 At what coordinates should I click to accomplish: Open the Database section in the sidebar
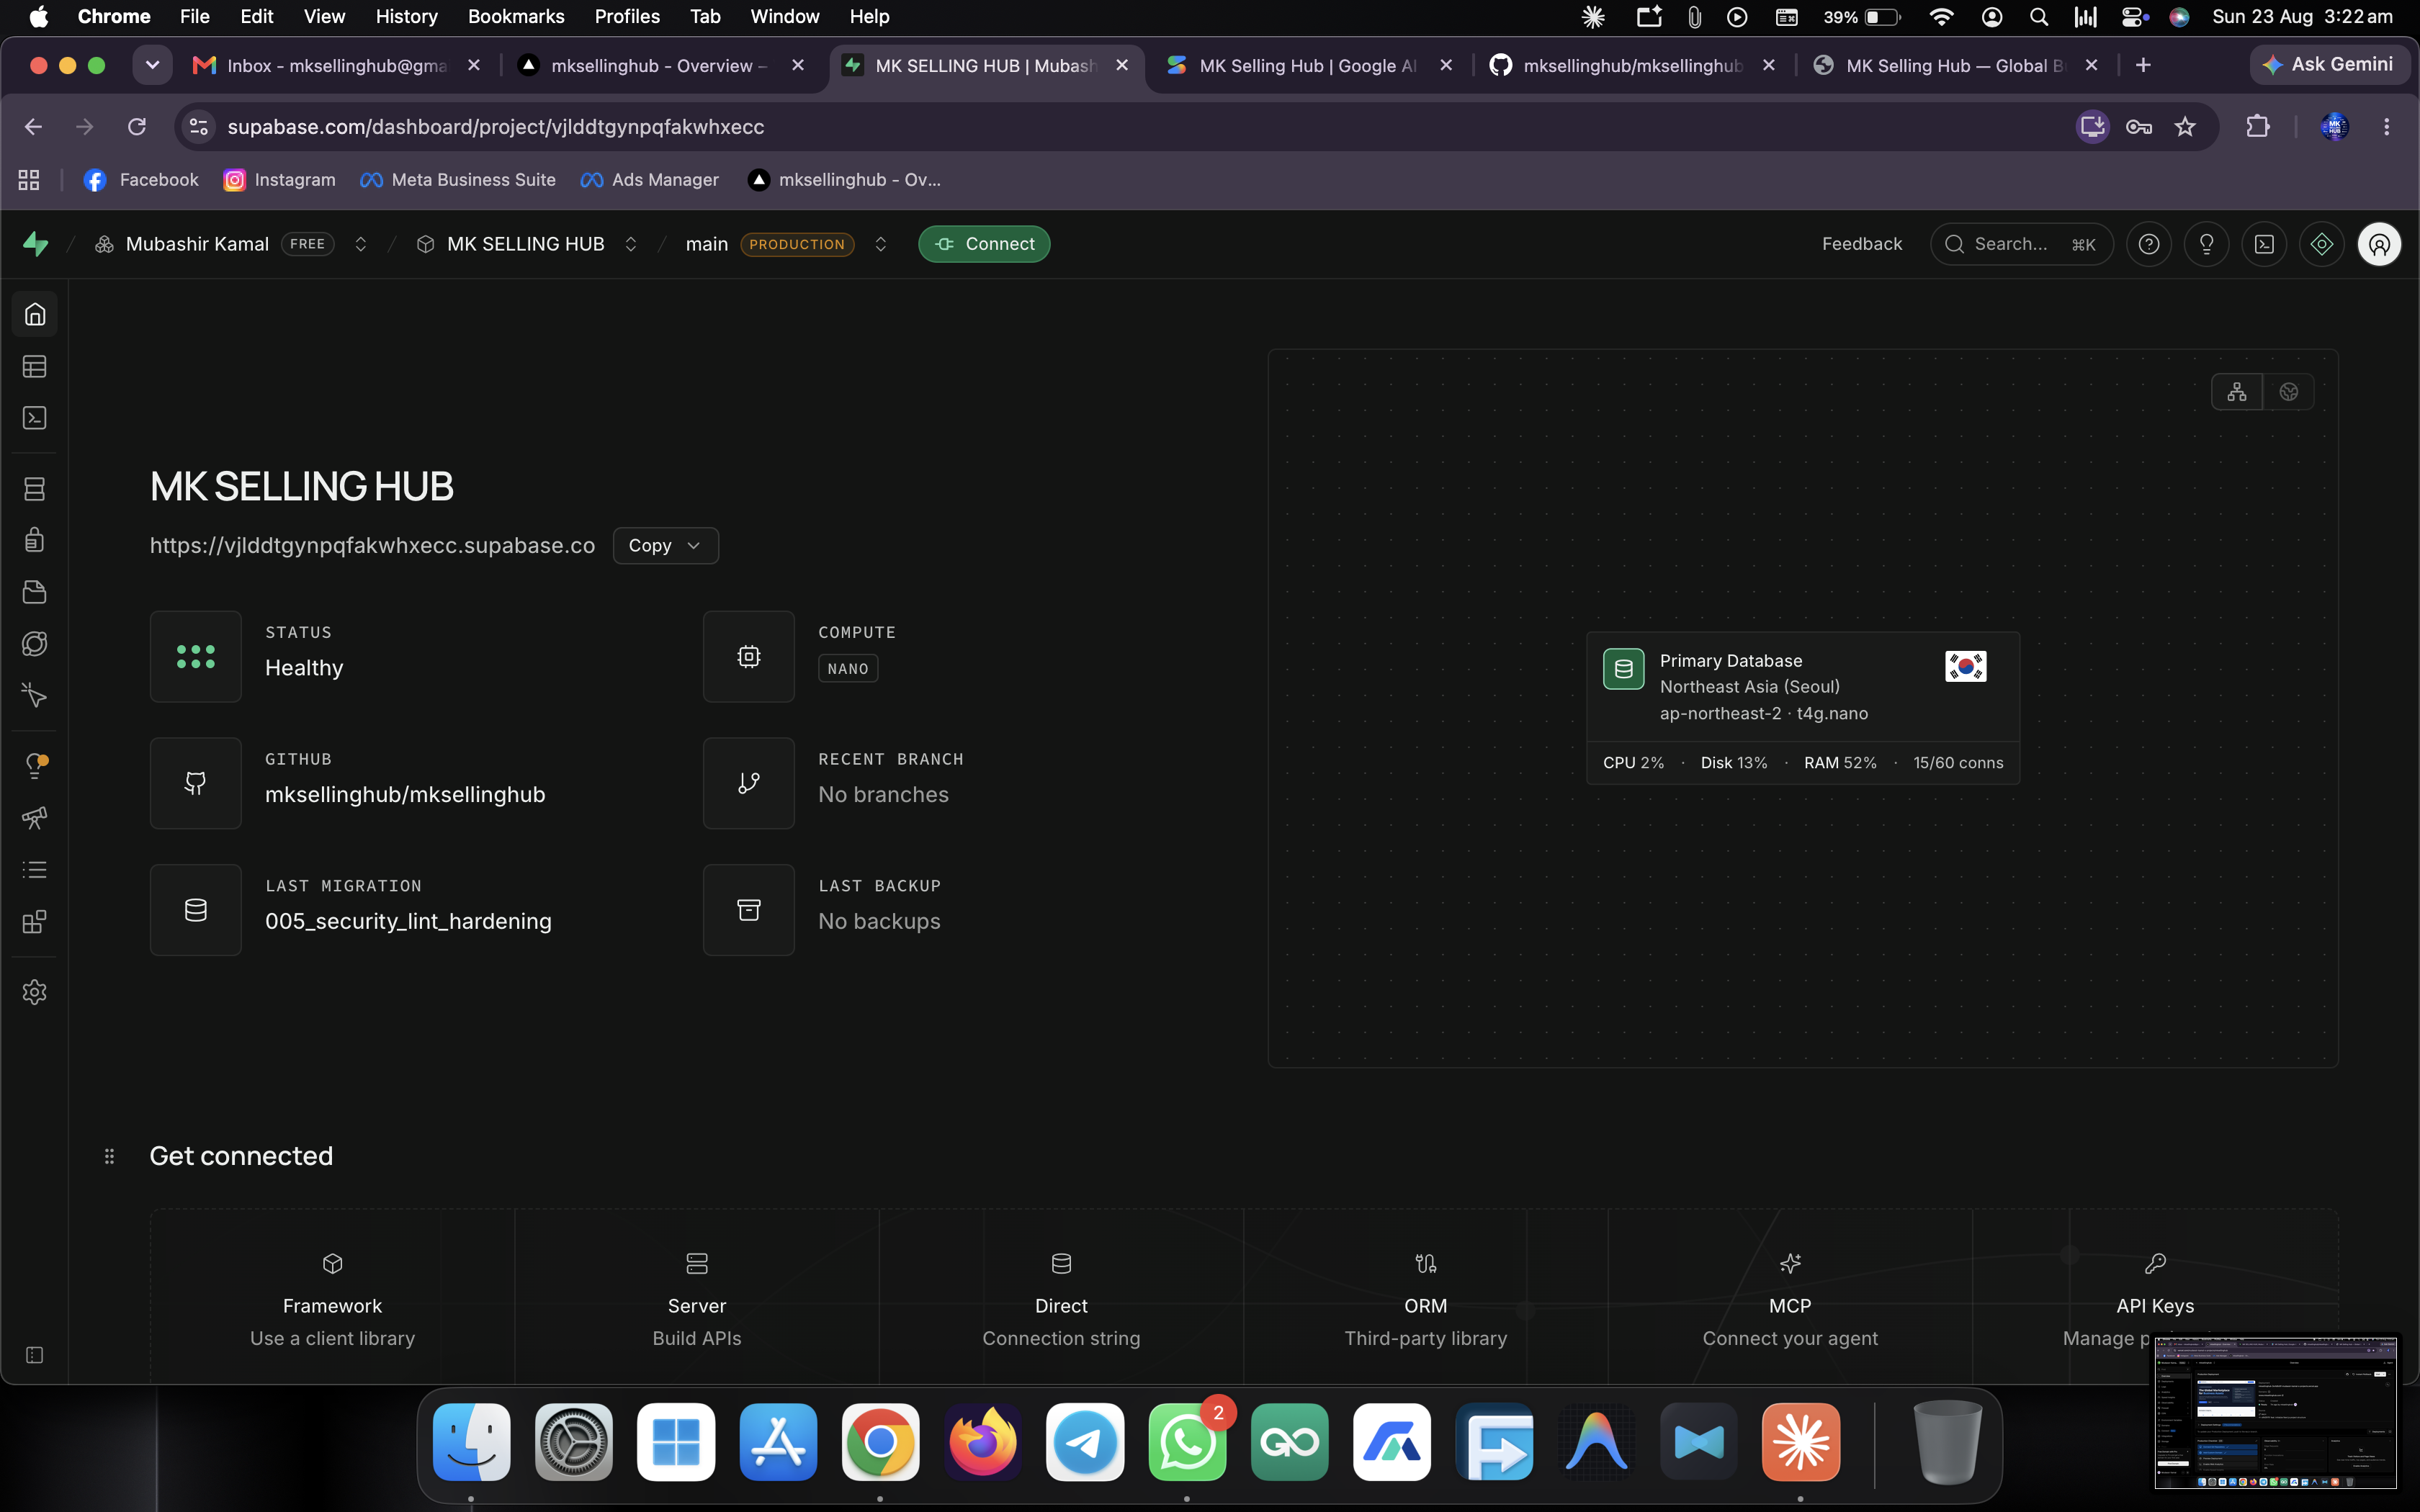35,489
